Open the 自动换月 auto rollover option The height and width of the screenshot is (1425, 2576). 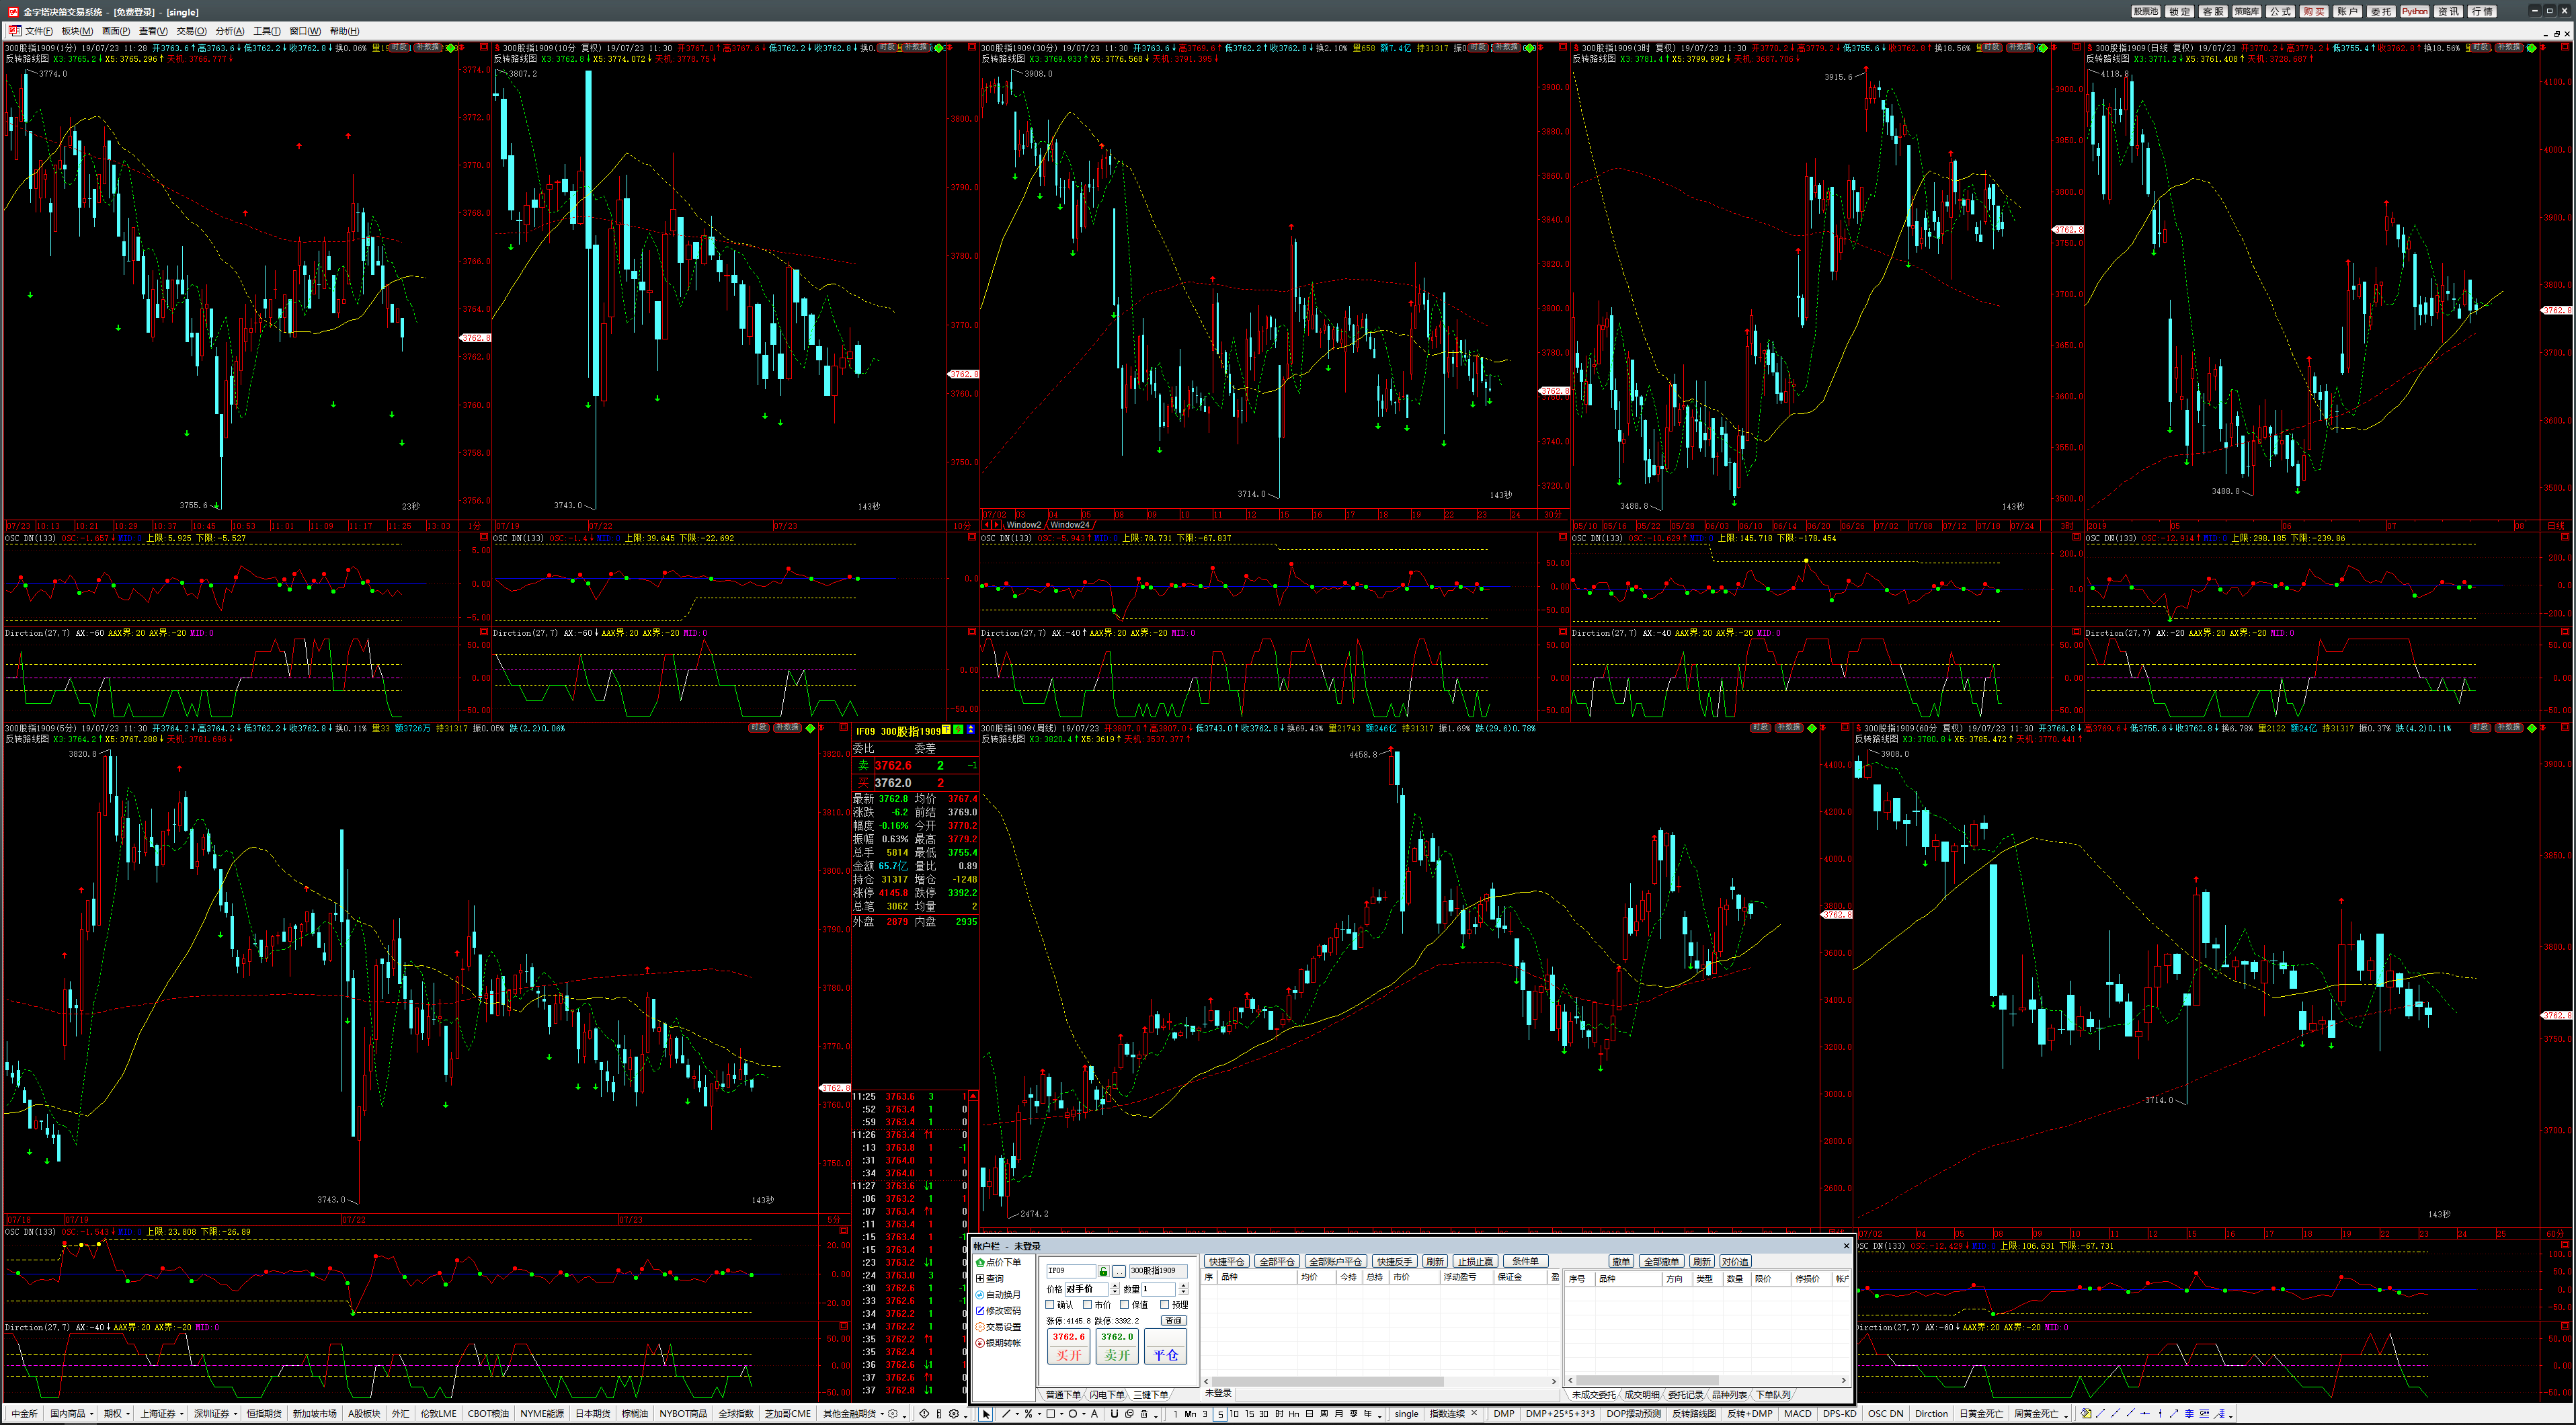click(x=999, y=1295)
